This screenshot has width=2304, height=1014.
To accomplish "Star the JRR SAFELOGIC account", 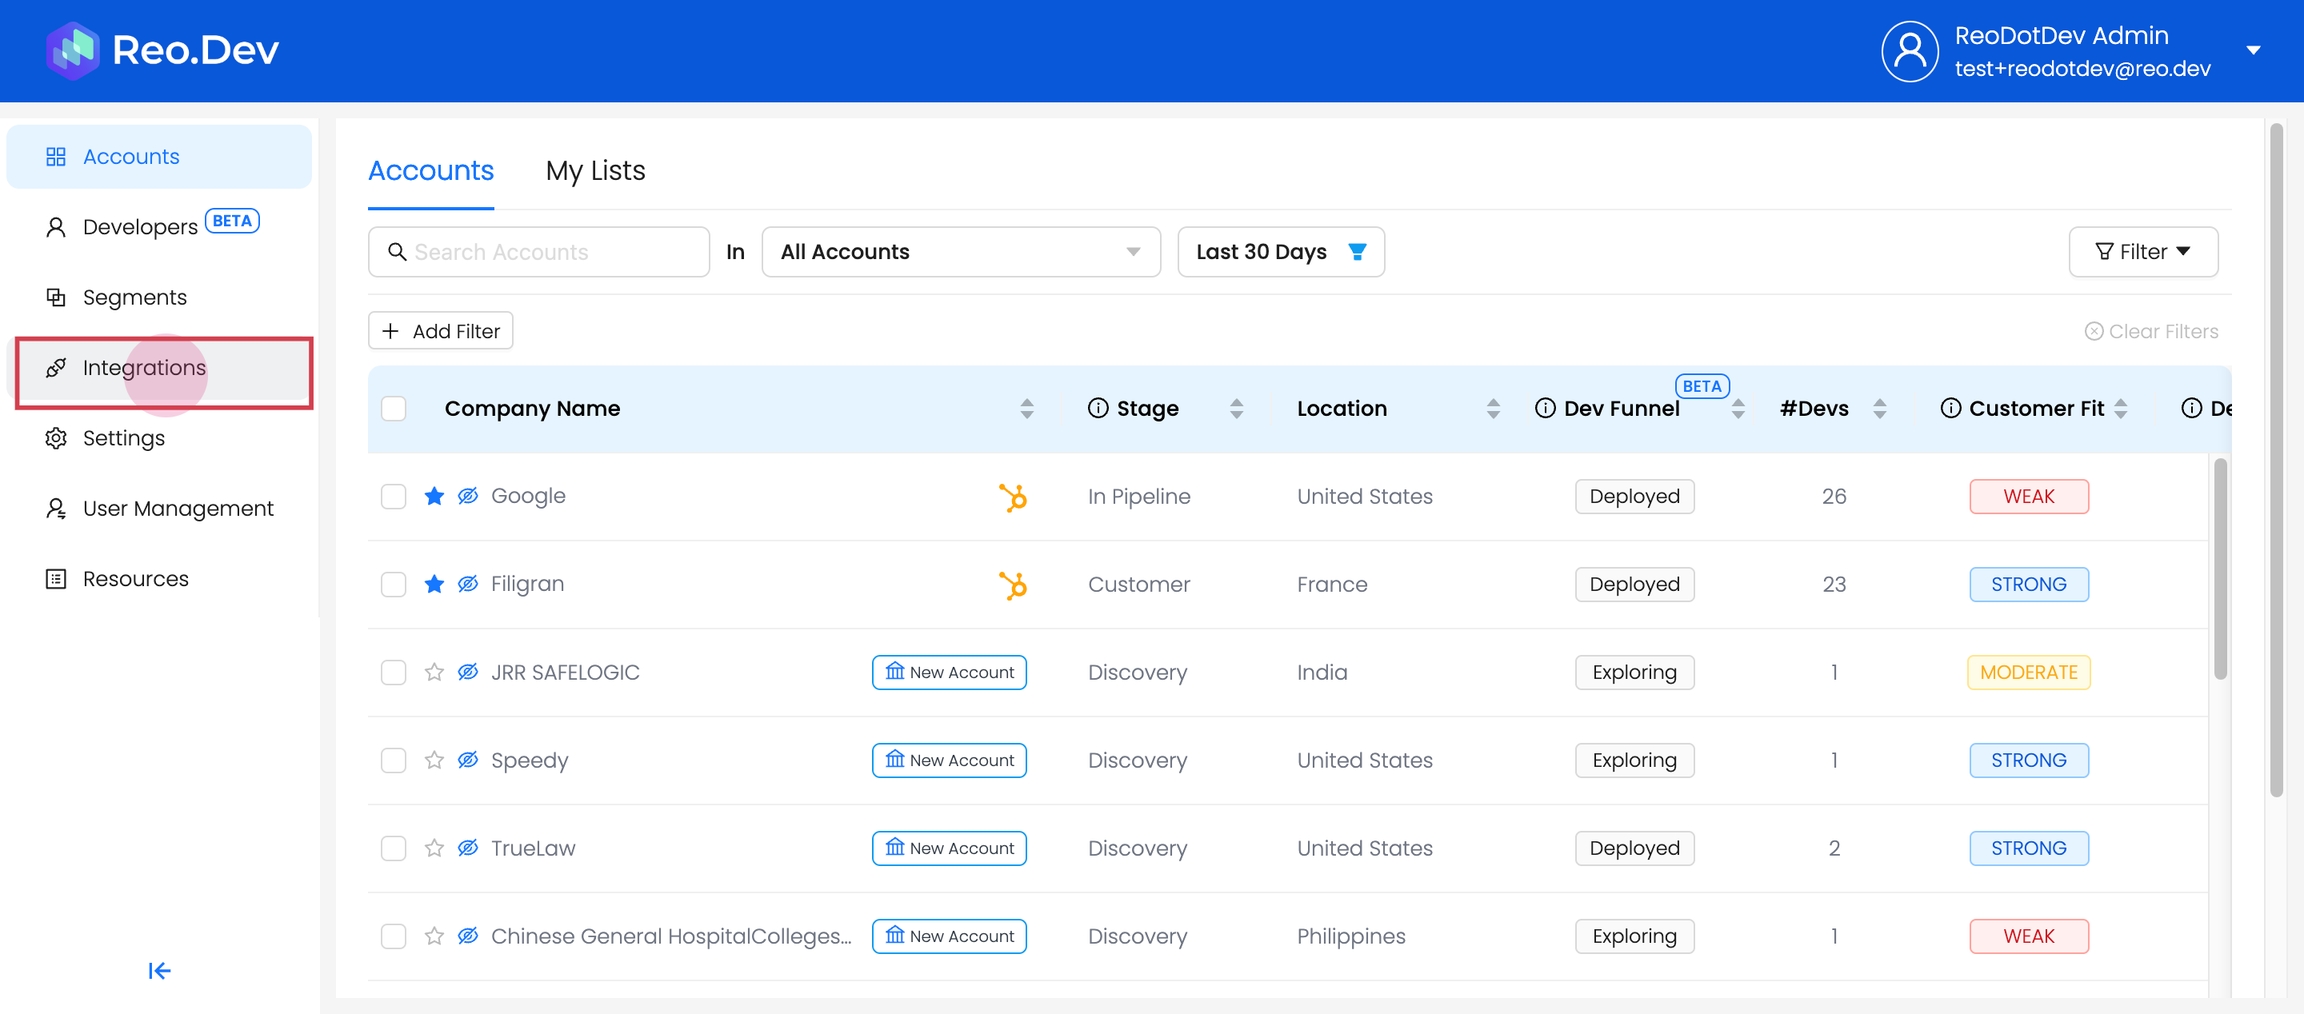I will 434,672.
